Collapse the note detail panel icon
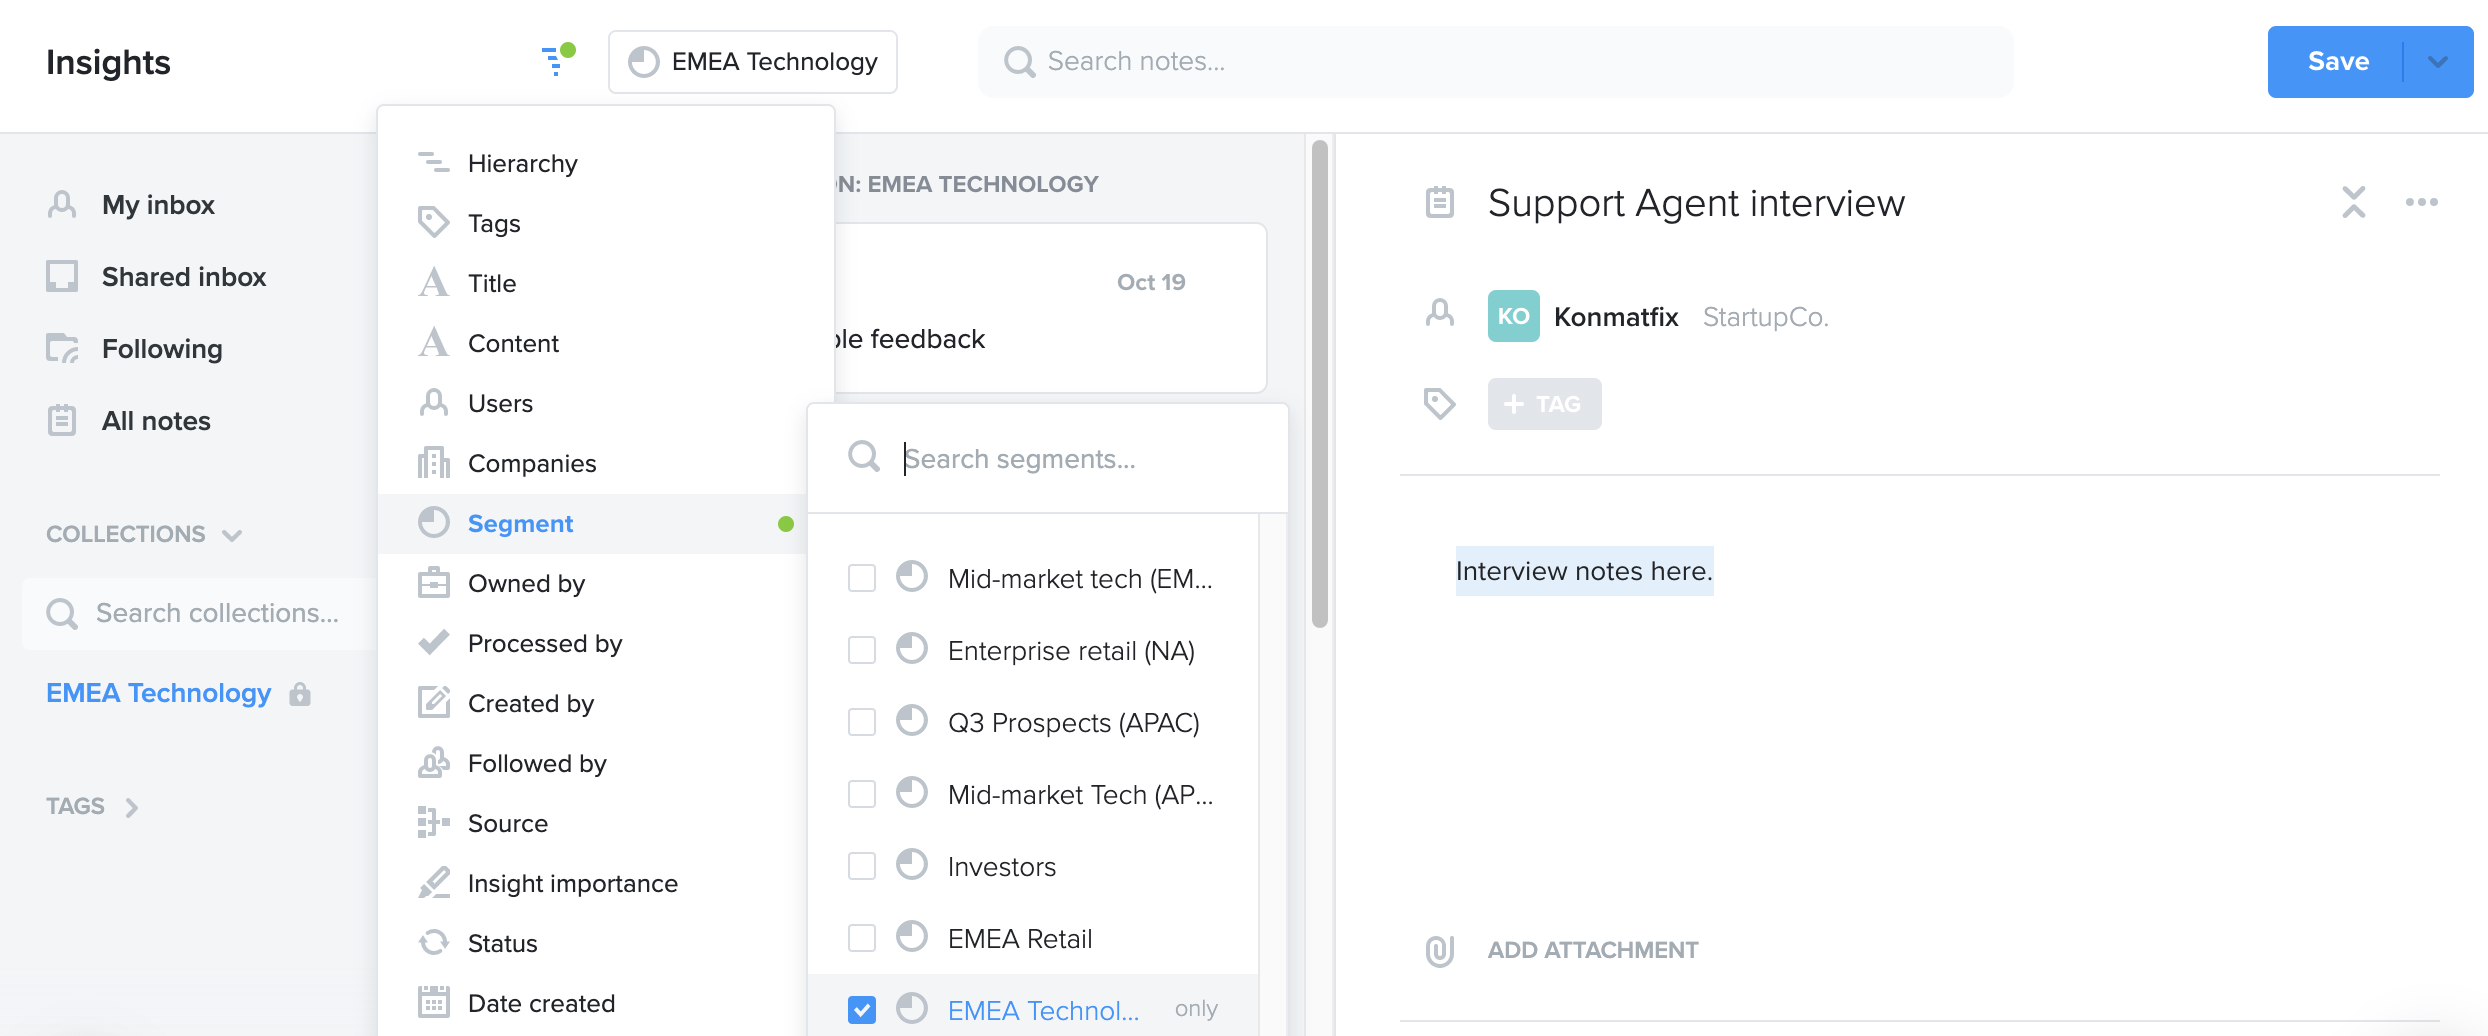Image resolution: width=2488 pixels, height=1036 pixels. [x=2354, y=202]
